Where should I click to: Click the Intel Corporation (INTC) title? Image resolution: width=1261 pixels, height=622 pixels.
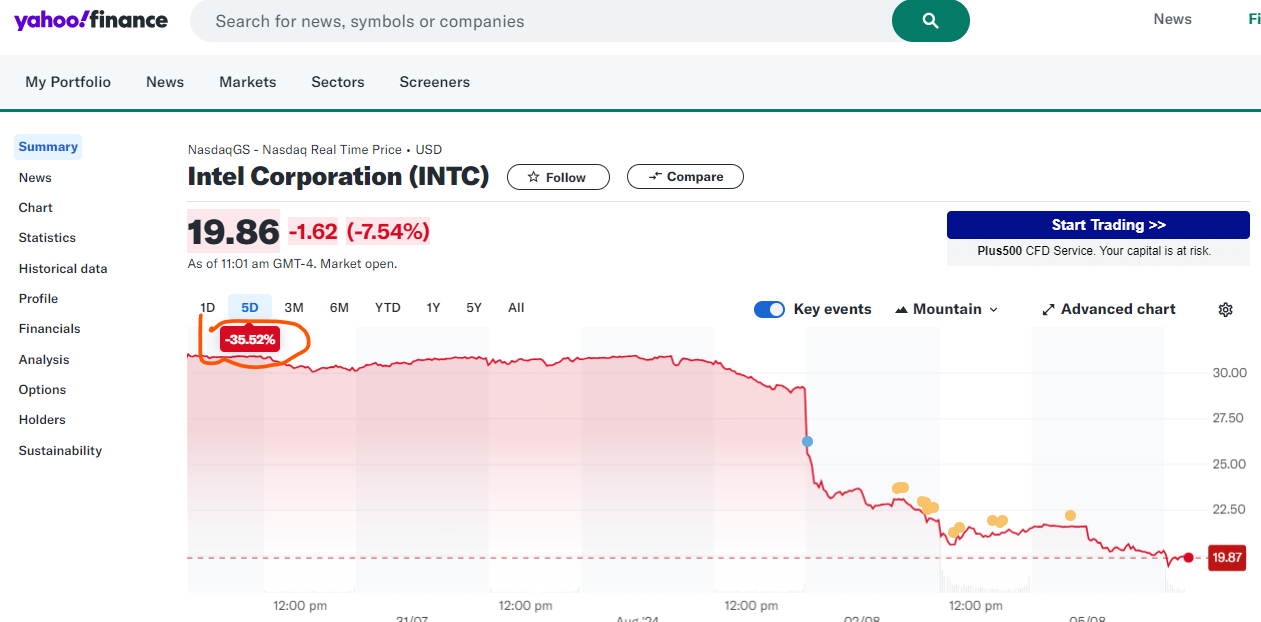[339, 177]
